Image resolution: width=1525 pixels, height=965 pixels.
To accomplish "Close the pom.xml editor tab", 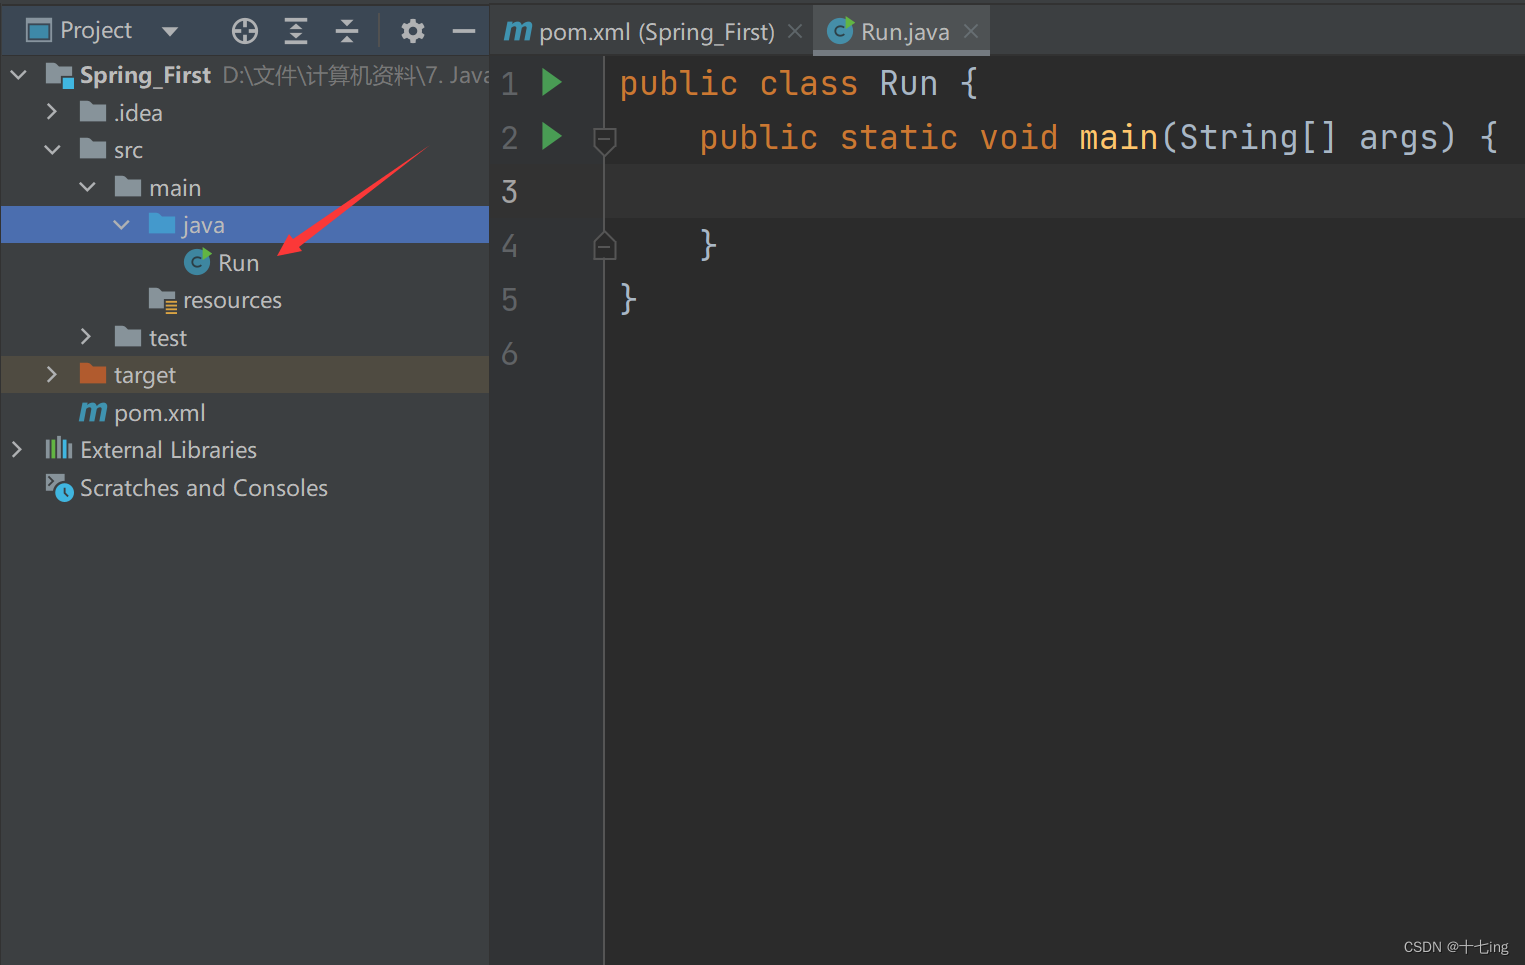I will pyautogui.click(x=795, y=32).
